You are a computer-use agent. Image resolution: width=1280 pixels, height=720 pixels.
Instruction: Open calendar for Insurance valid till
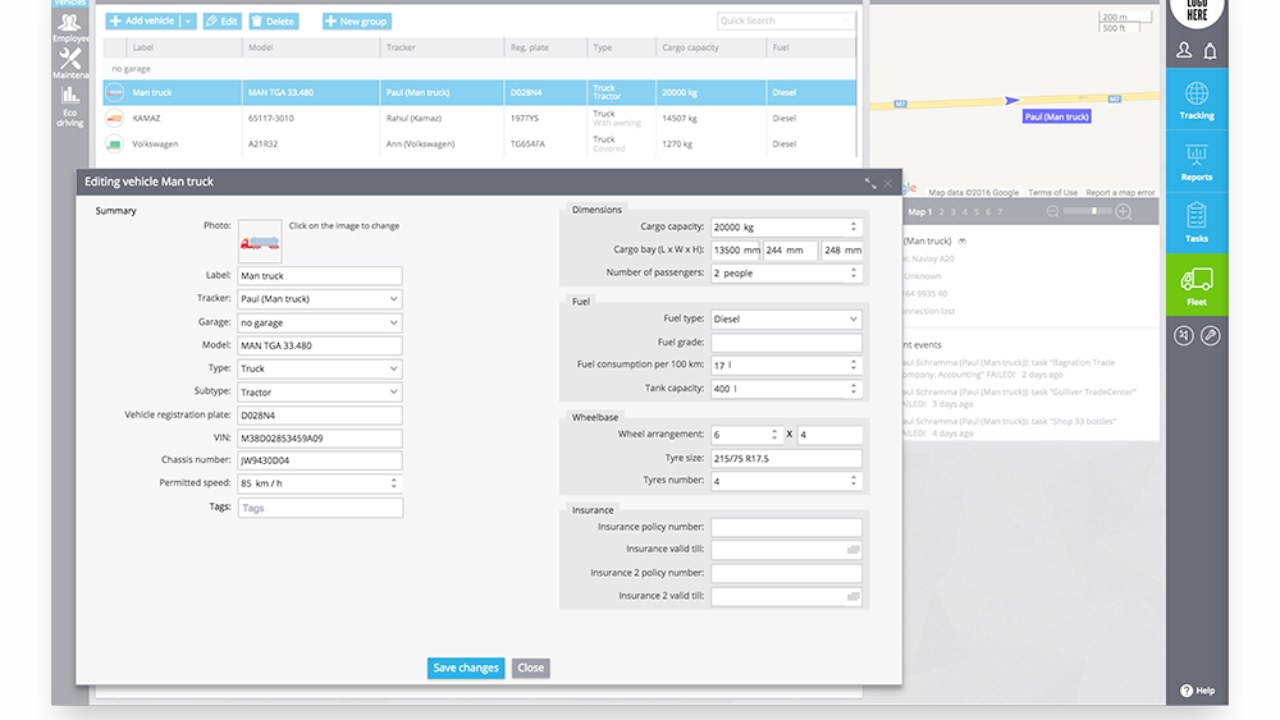pyautogui.click(x=853, y=550)
